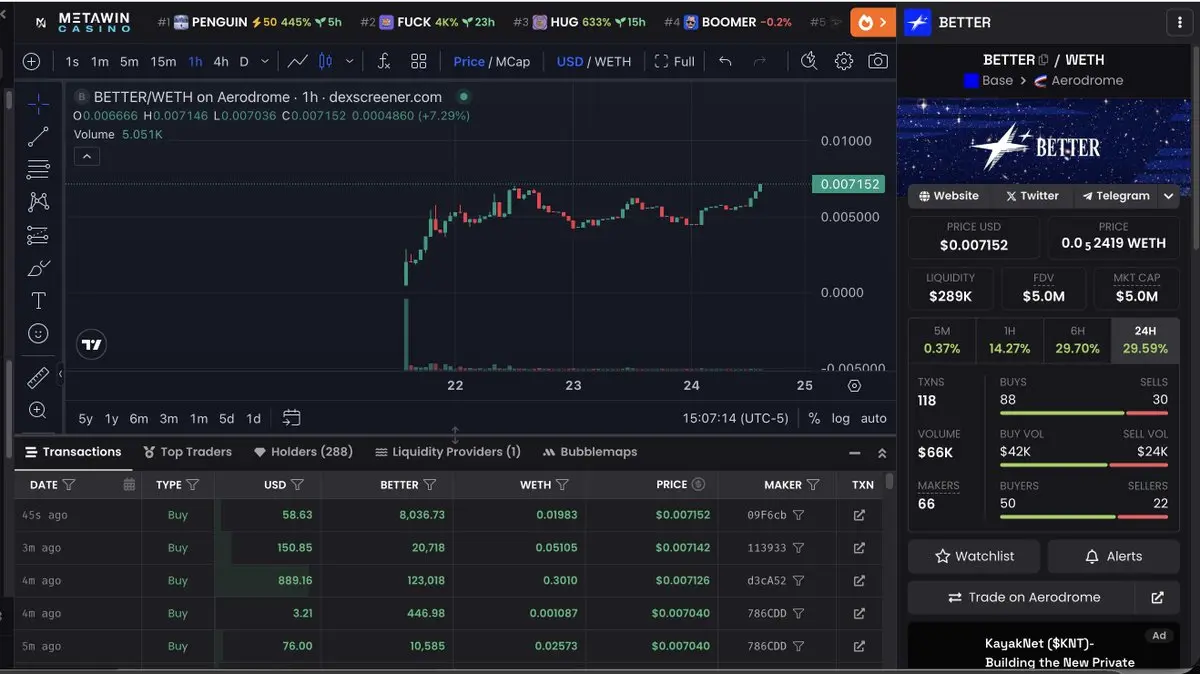Open chart settings gear
The height and width of the screenshot is (674, 1200).
pyautogui.click(x=843, y=61)
